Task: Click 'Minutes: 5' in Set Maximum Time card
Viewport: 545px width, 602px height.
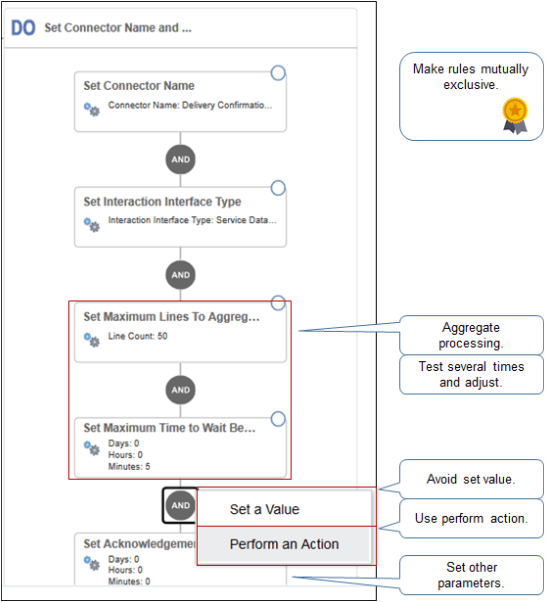Action: pyautogui.click(x=129, y=466)
